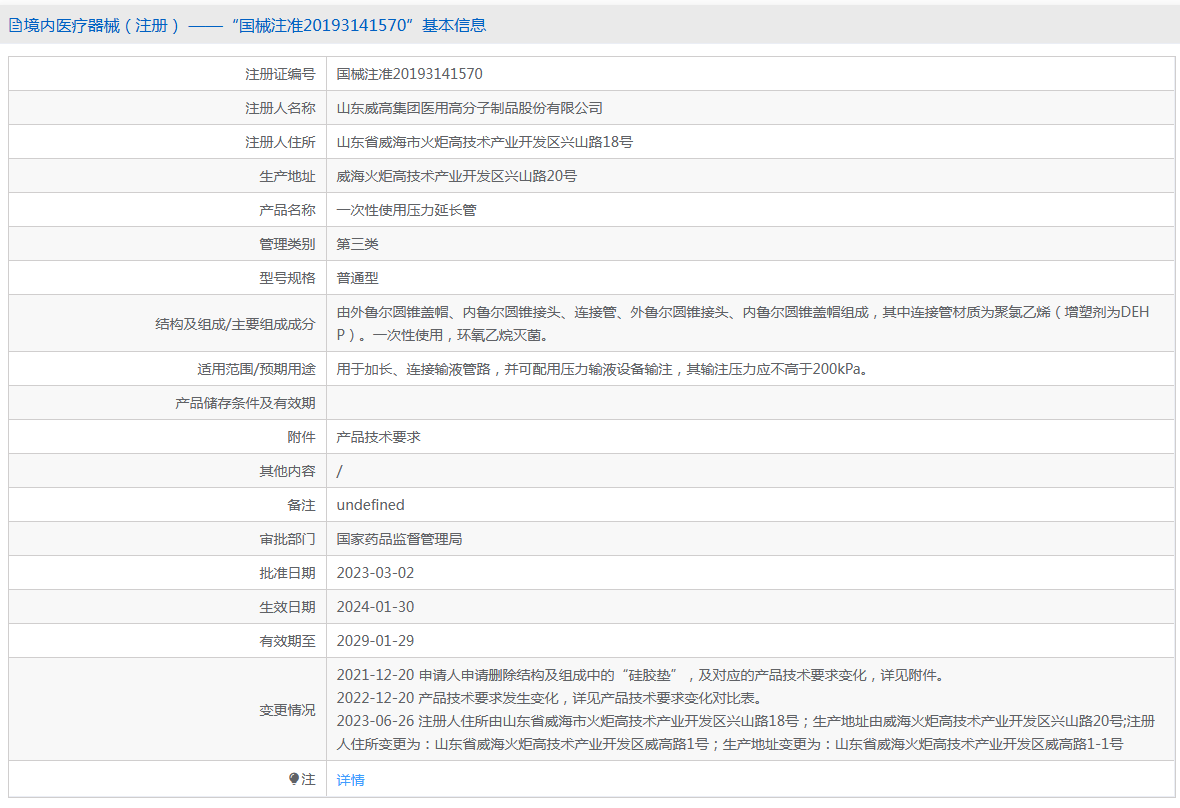
Task: Click the 产品名称 label
Action: (287, 210)
